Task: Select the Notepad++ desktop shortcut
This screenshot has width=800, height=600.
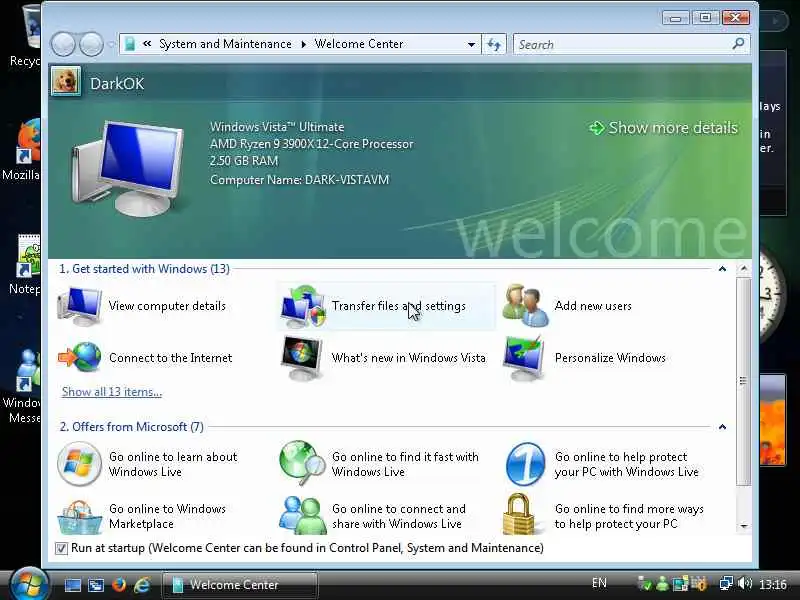Action: coord(23,264)
